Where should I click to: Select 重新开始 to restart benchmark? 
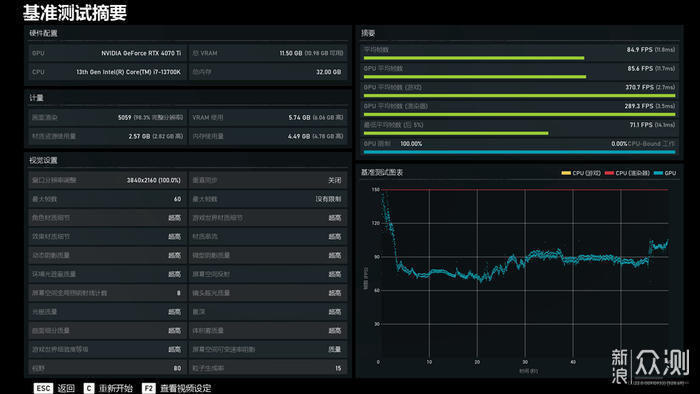[x=116, y=388]
